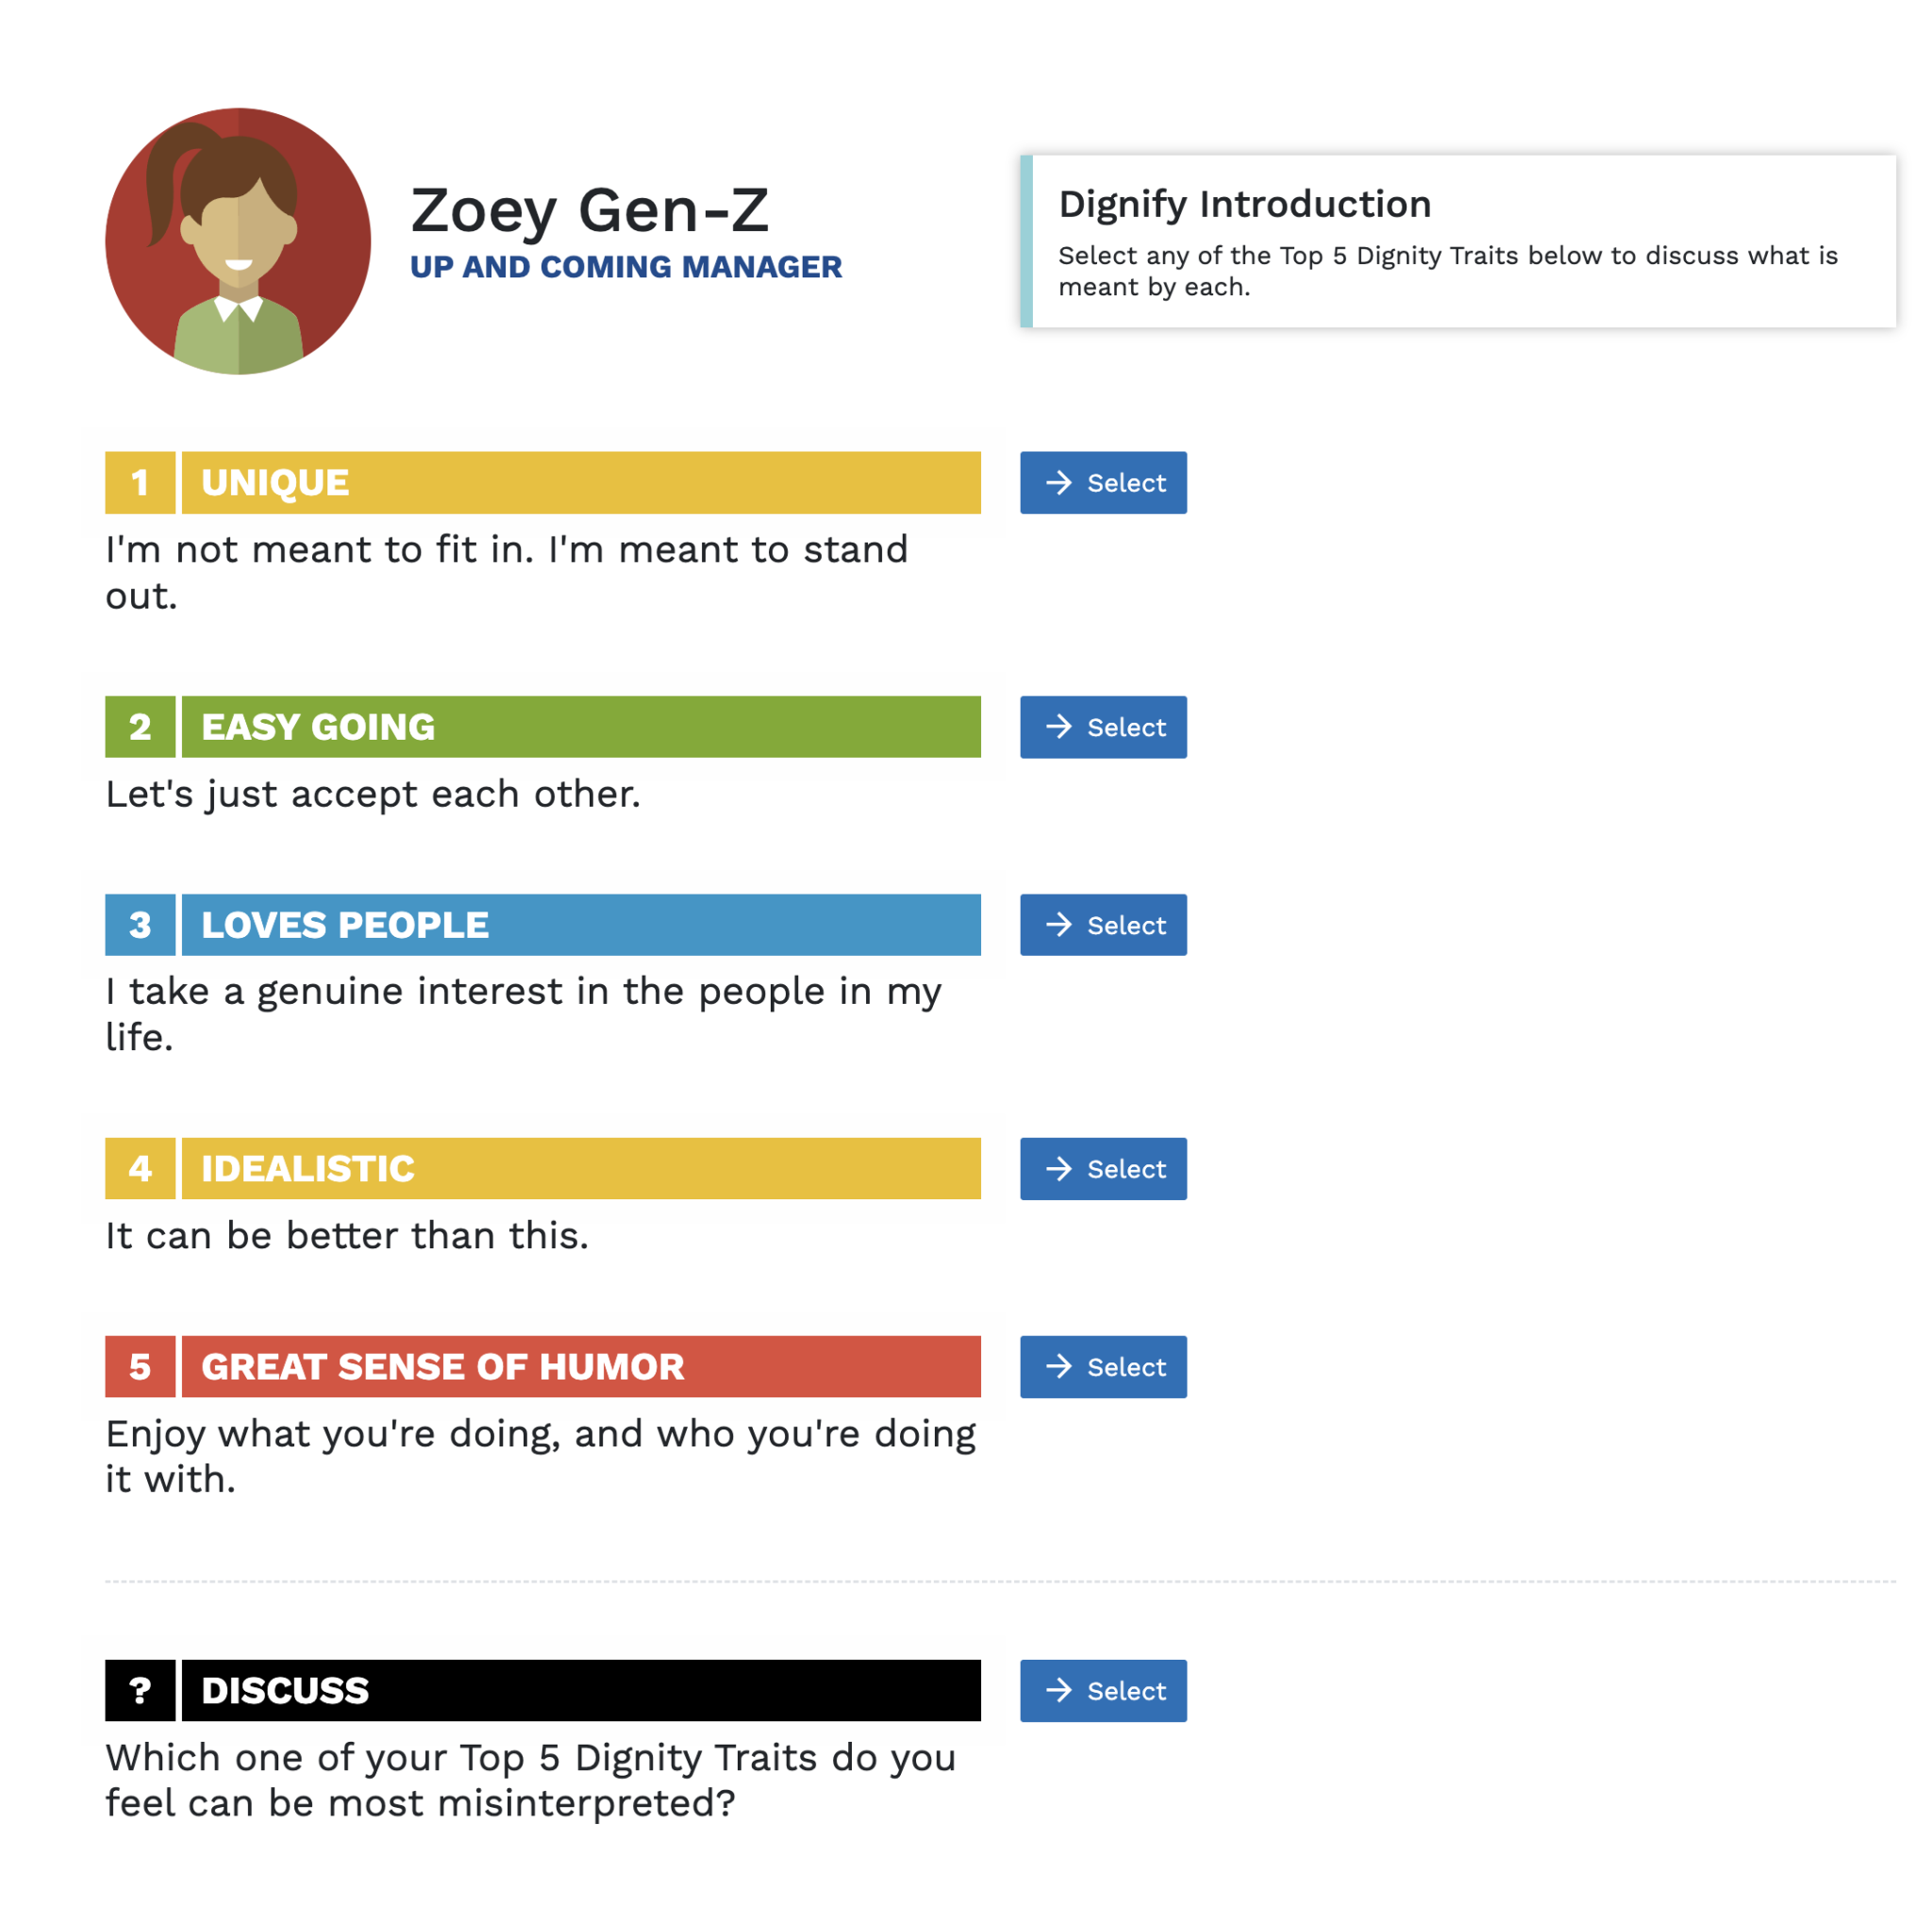Click the yellow UNIQUE trait banner

tap(580, 483)
